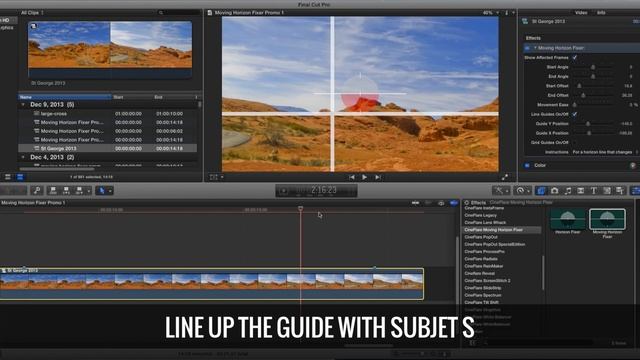The image size is (640, 360).
Task: Select the arrow Select tool
Action: 101,190
